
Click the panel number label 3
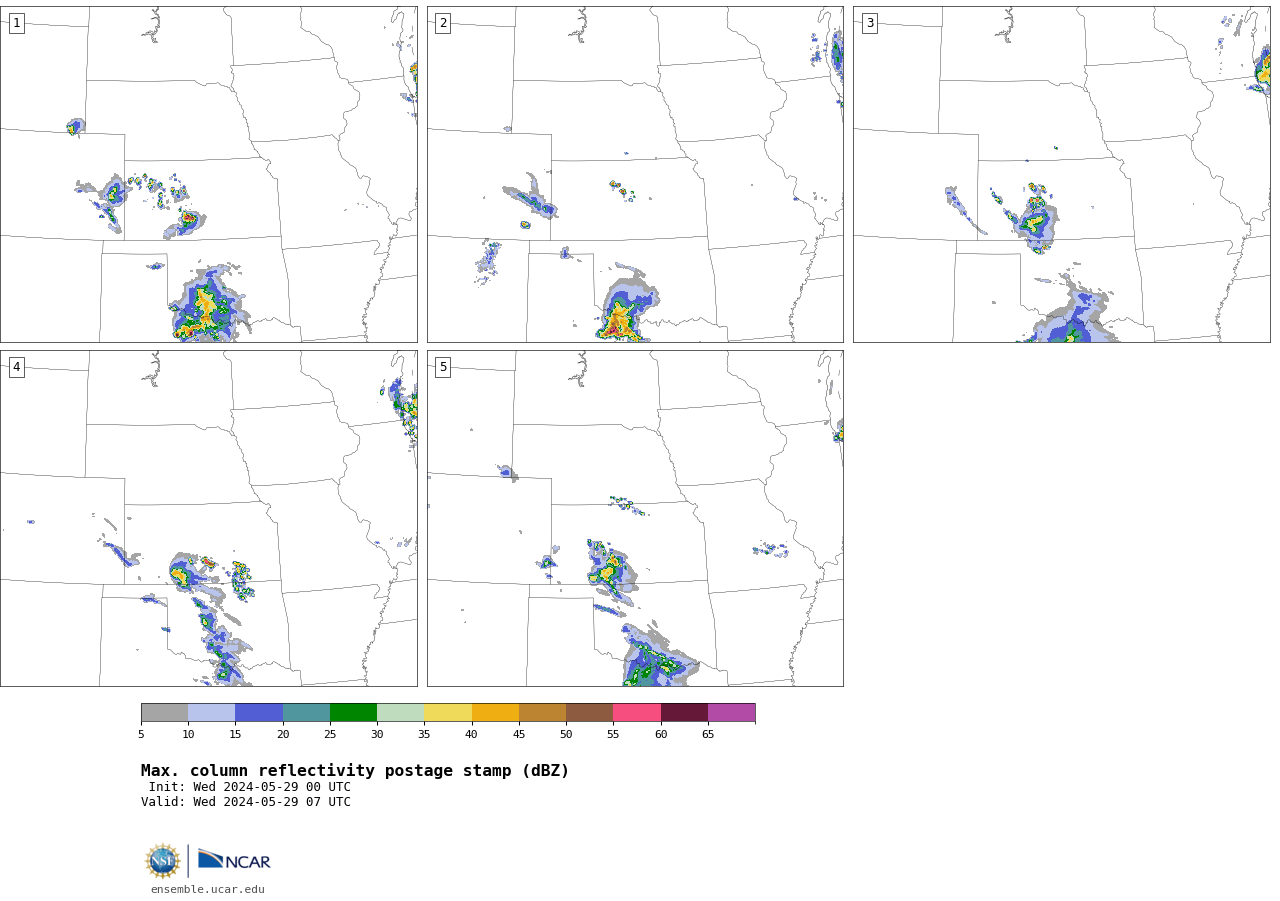869,23
